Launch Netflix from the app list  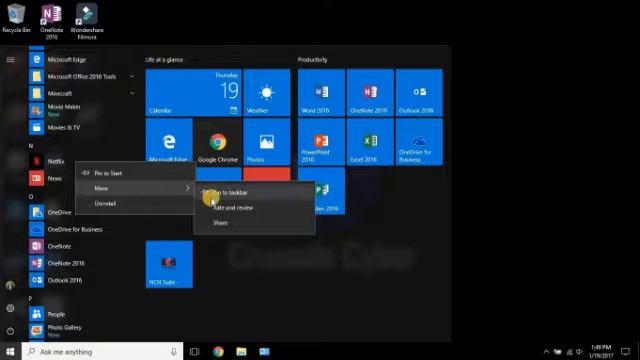click(52, 161)
